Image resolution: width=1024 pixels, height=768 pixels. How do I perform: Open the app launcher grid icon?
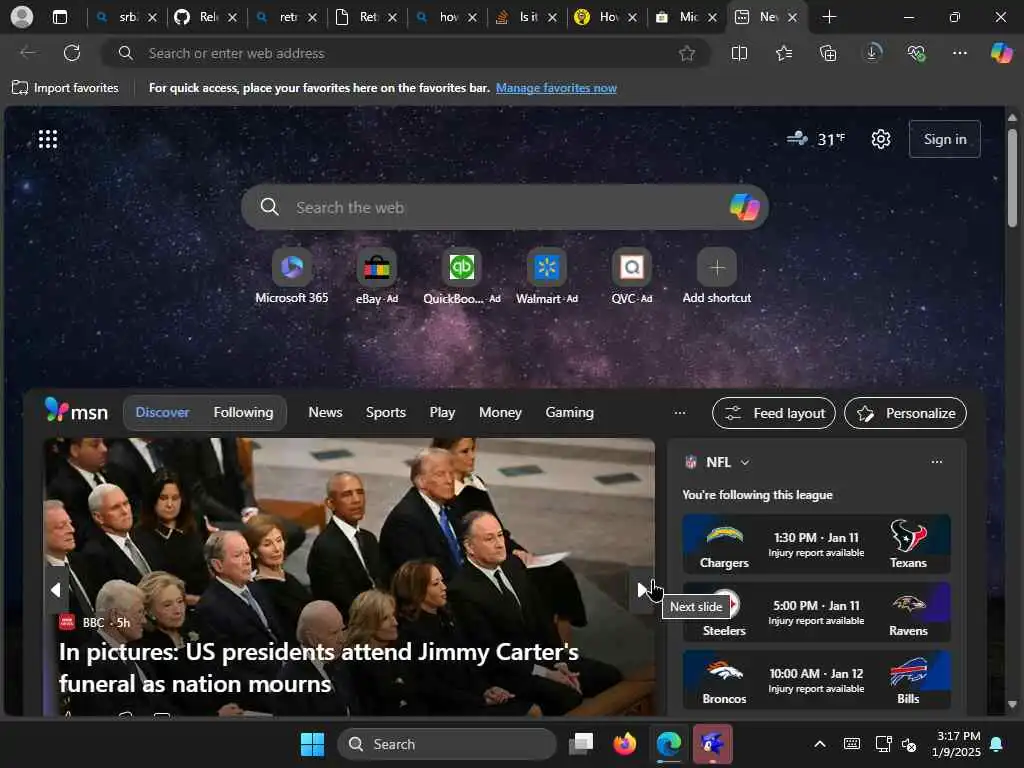pyautogui.click(x=48, y=139)
